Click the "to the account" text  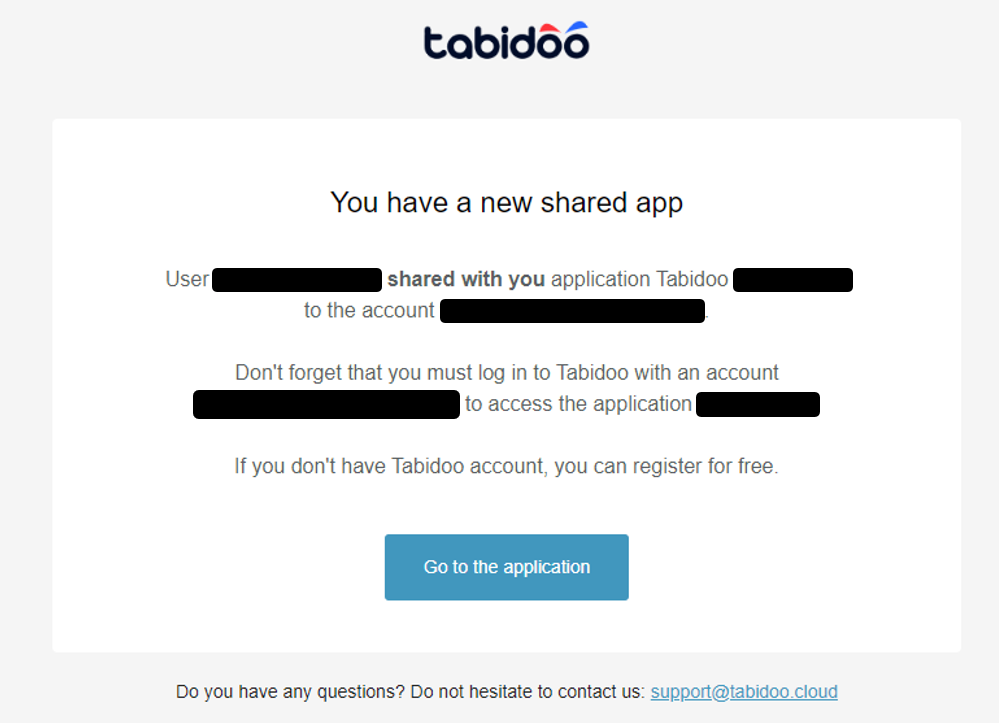pos(369,311)
